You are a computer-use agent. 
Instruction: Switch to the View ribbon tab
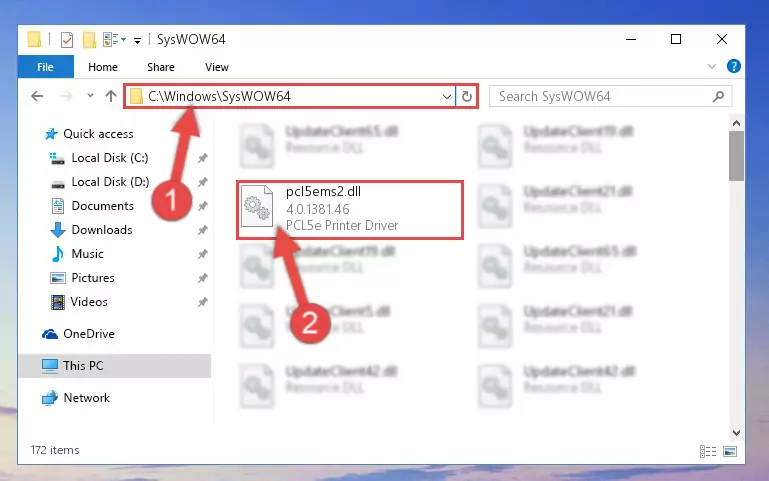coord(217,67)
